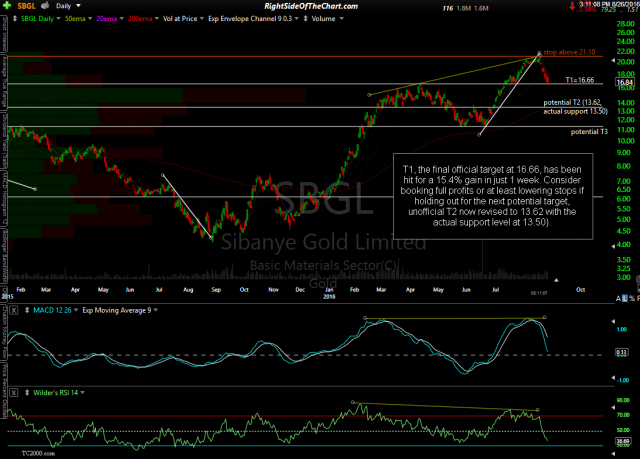Viewport: 640px width, 459px height.
Task: Click scale arrow marker near 20.00 price
Action: (x=613, y=60)
